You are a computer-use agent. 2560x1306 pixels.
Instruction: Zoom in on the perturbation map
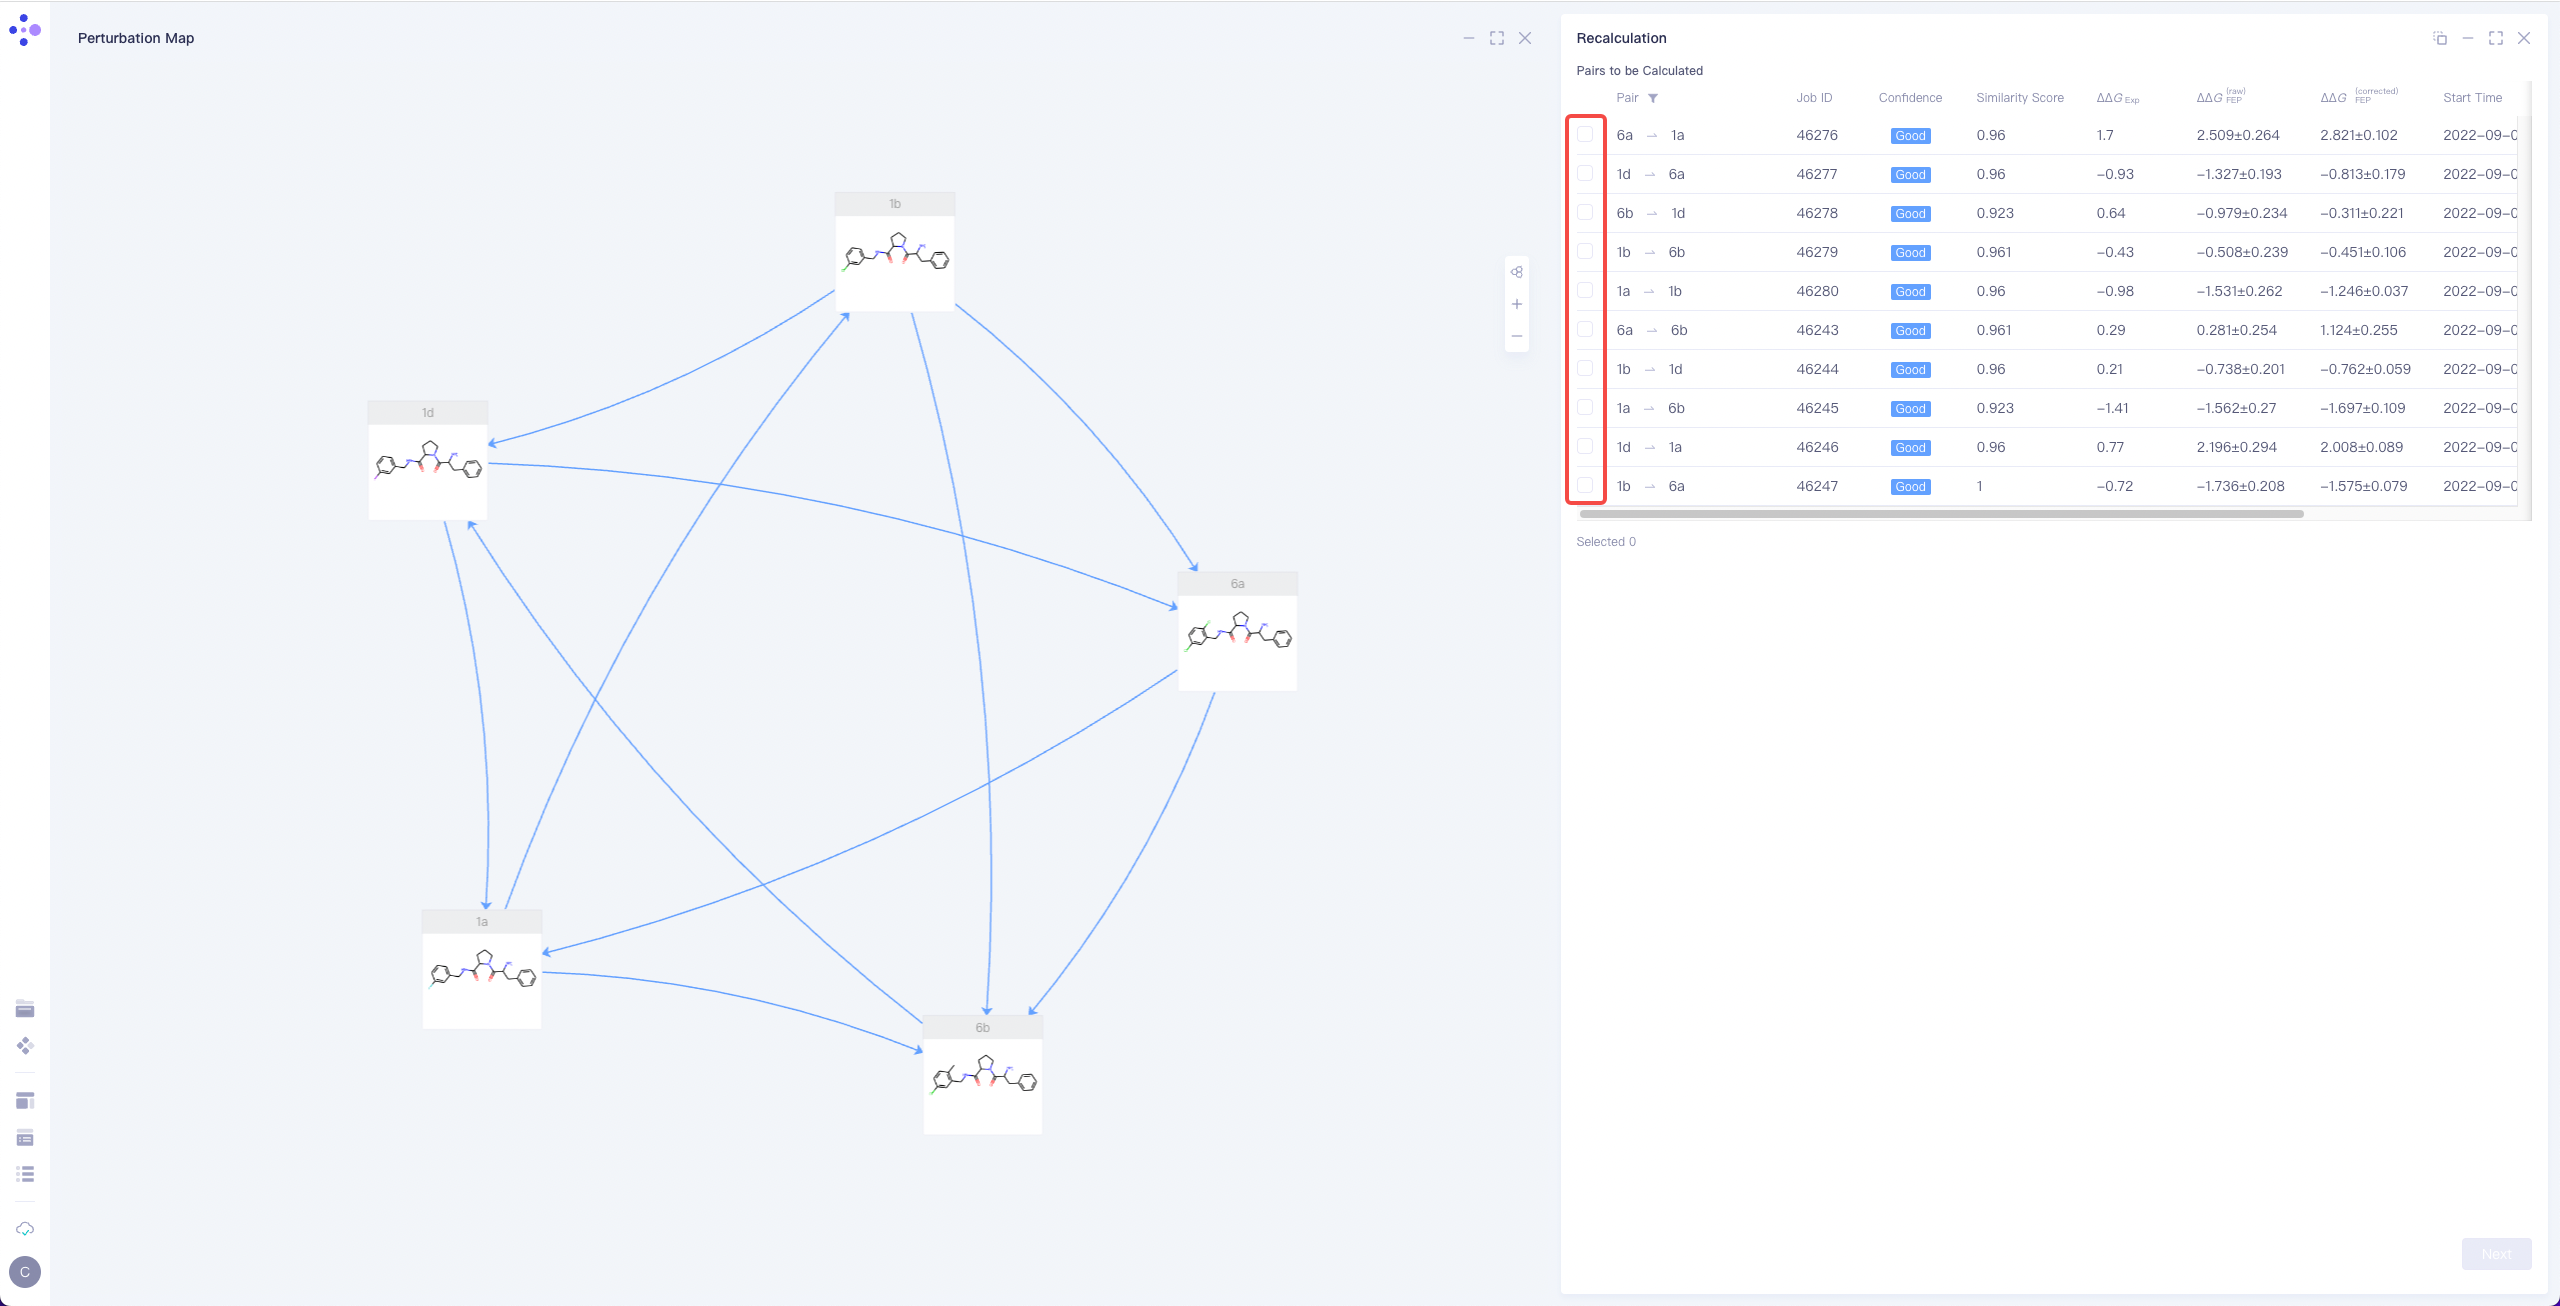coord(1517,304)
